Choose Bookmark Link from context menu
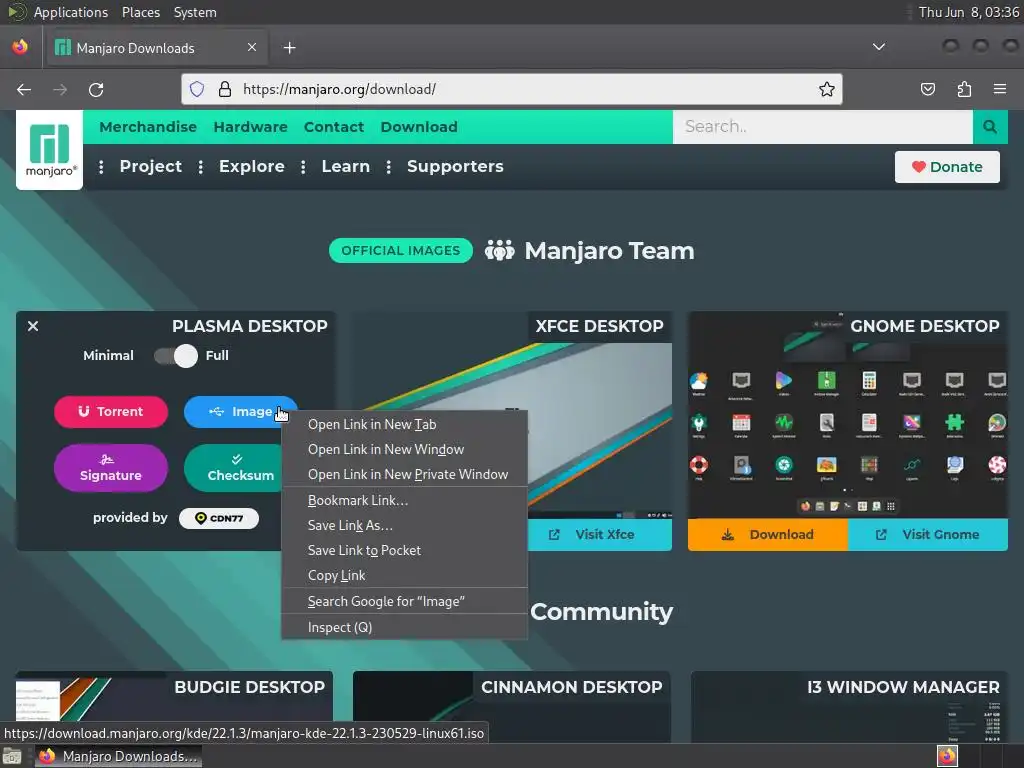The height and width of the screenshot is (768, 1024). coord(404,500)
